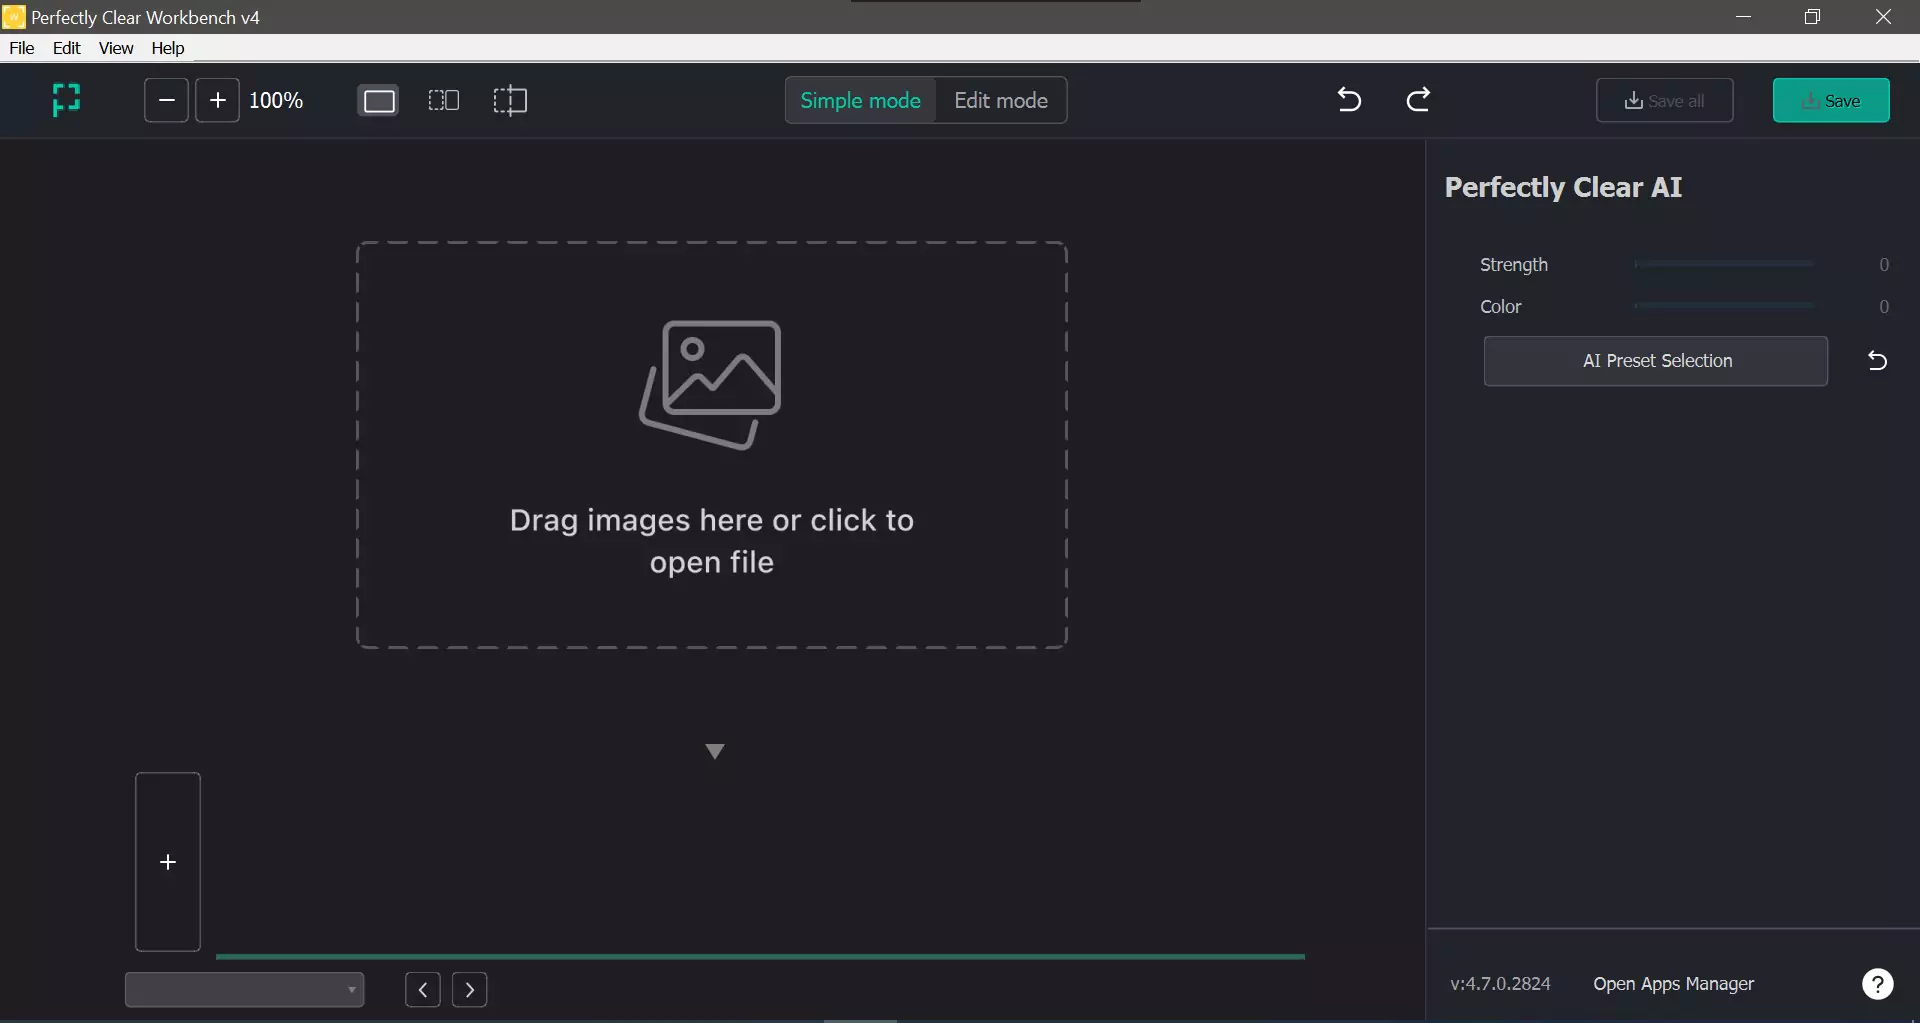This screenshot has width=1920, height=1023.
Task: Select single image view layout
Action: (379, 100)
